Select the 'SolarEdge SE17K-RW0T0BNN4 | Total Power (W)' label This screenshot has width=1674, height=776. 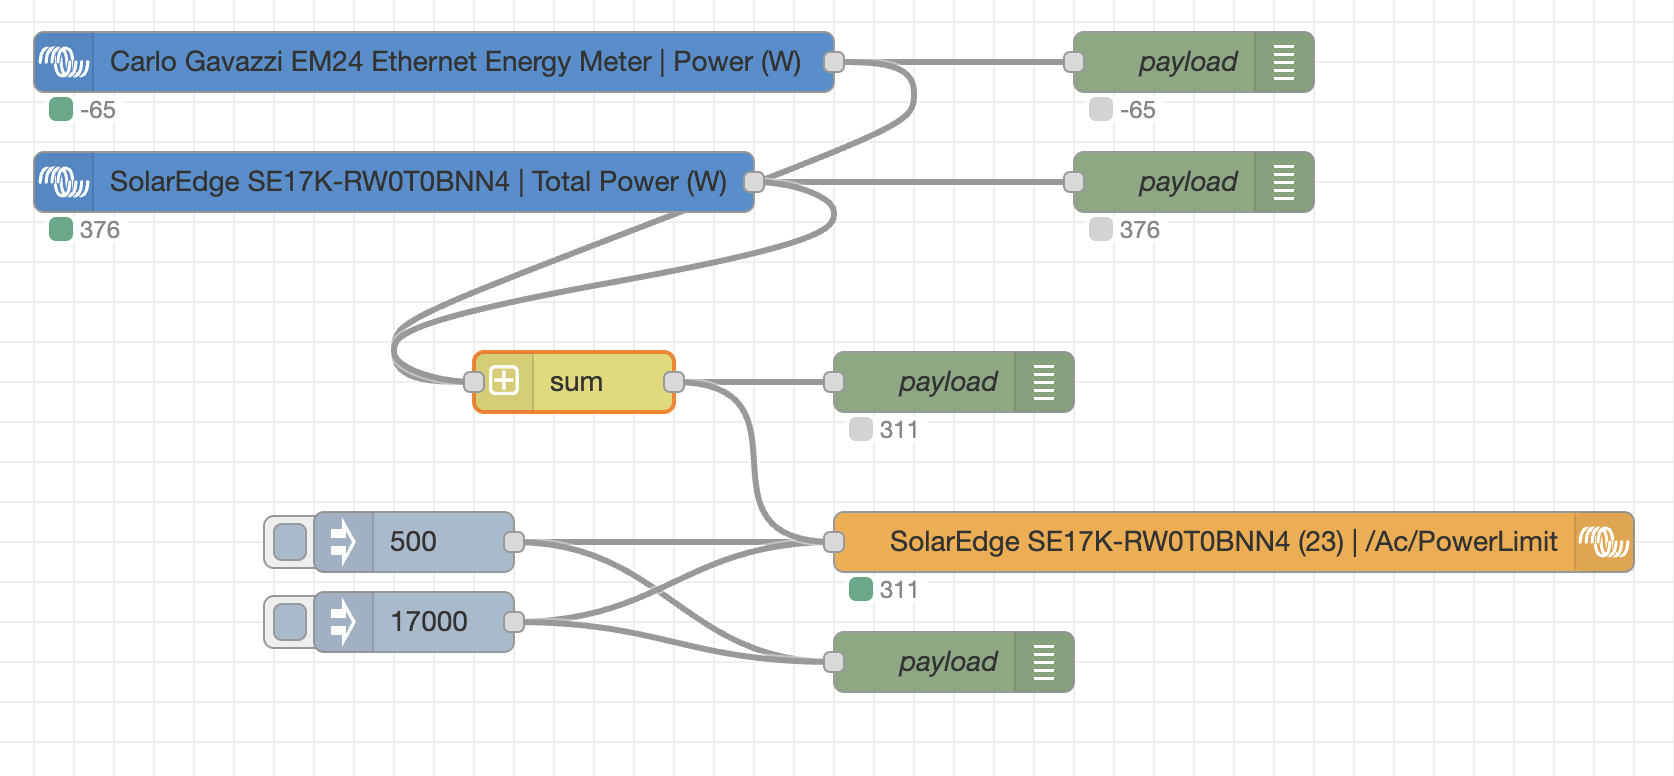pyautogui.click(x=418, y=182)
